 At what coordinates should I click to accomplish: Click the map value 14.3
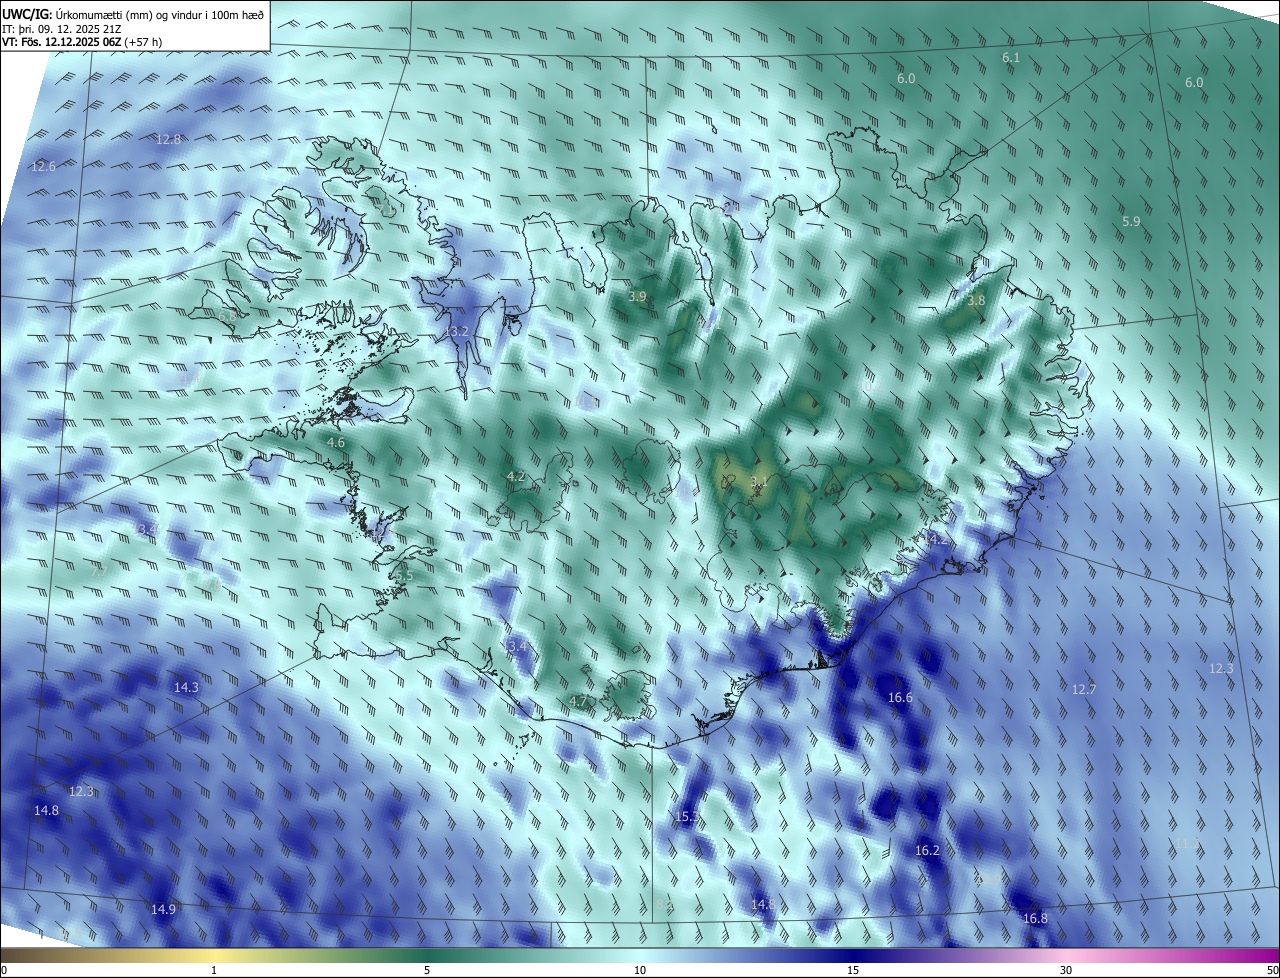(186, 688)
